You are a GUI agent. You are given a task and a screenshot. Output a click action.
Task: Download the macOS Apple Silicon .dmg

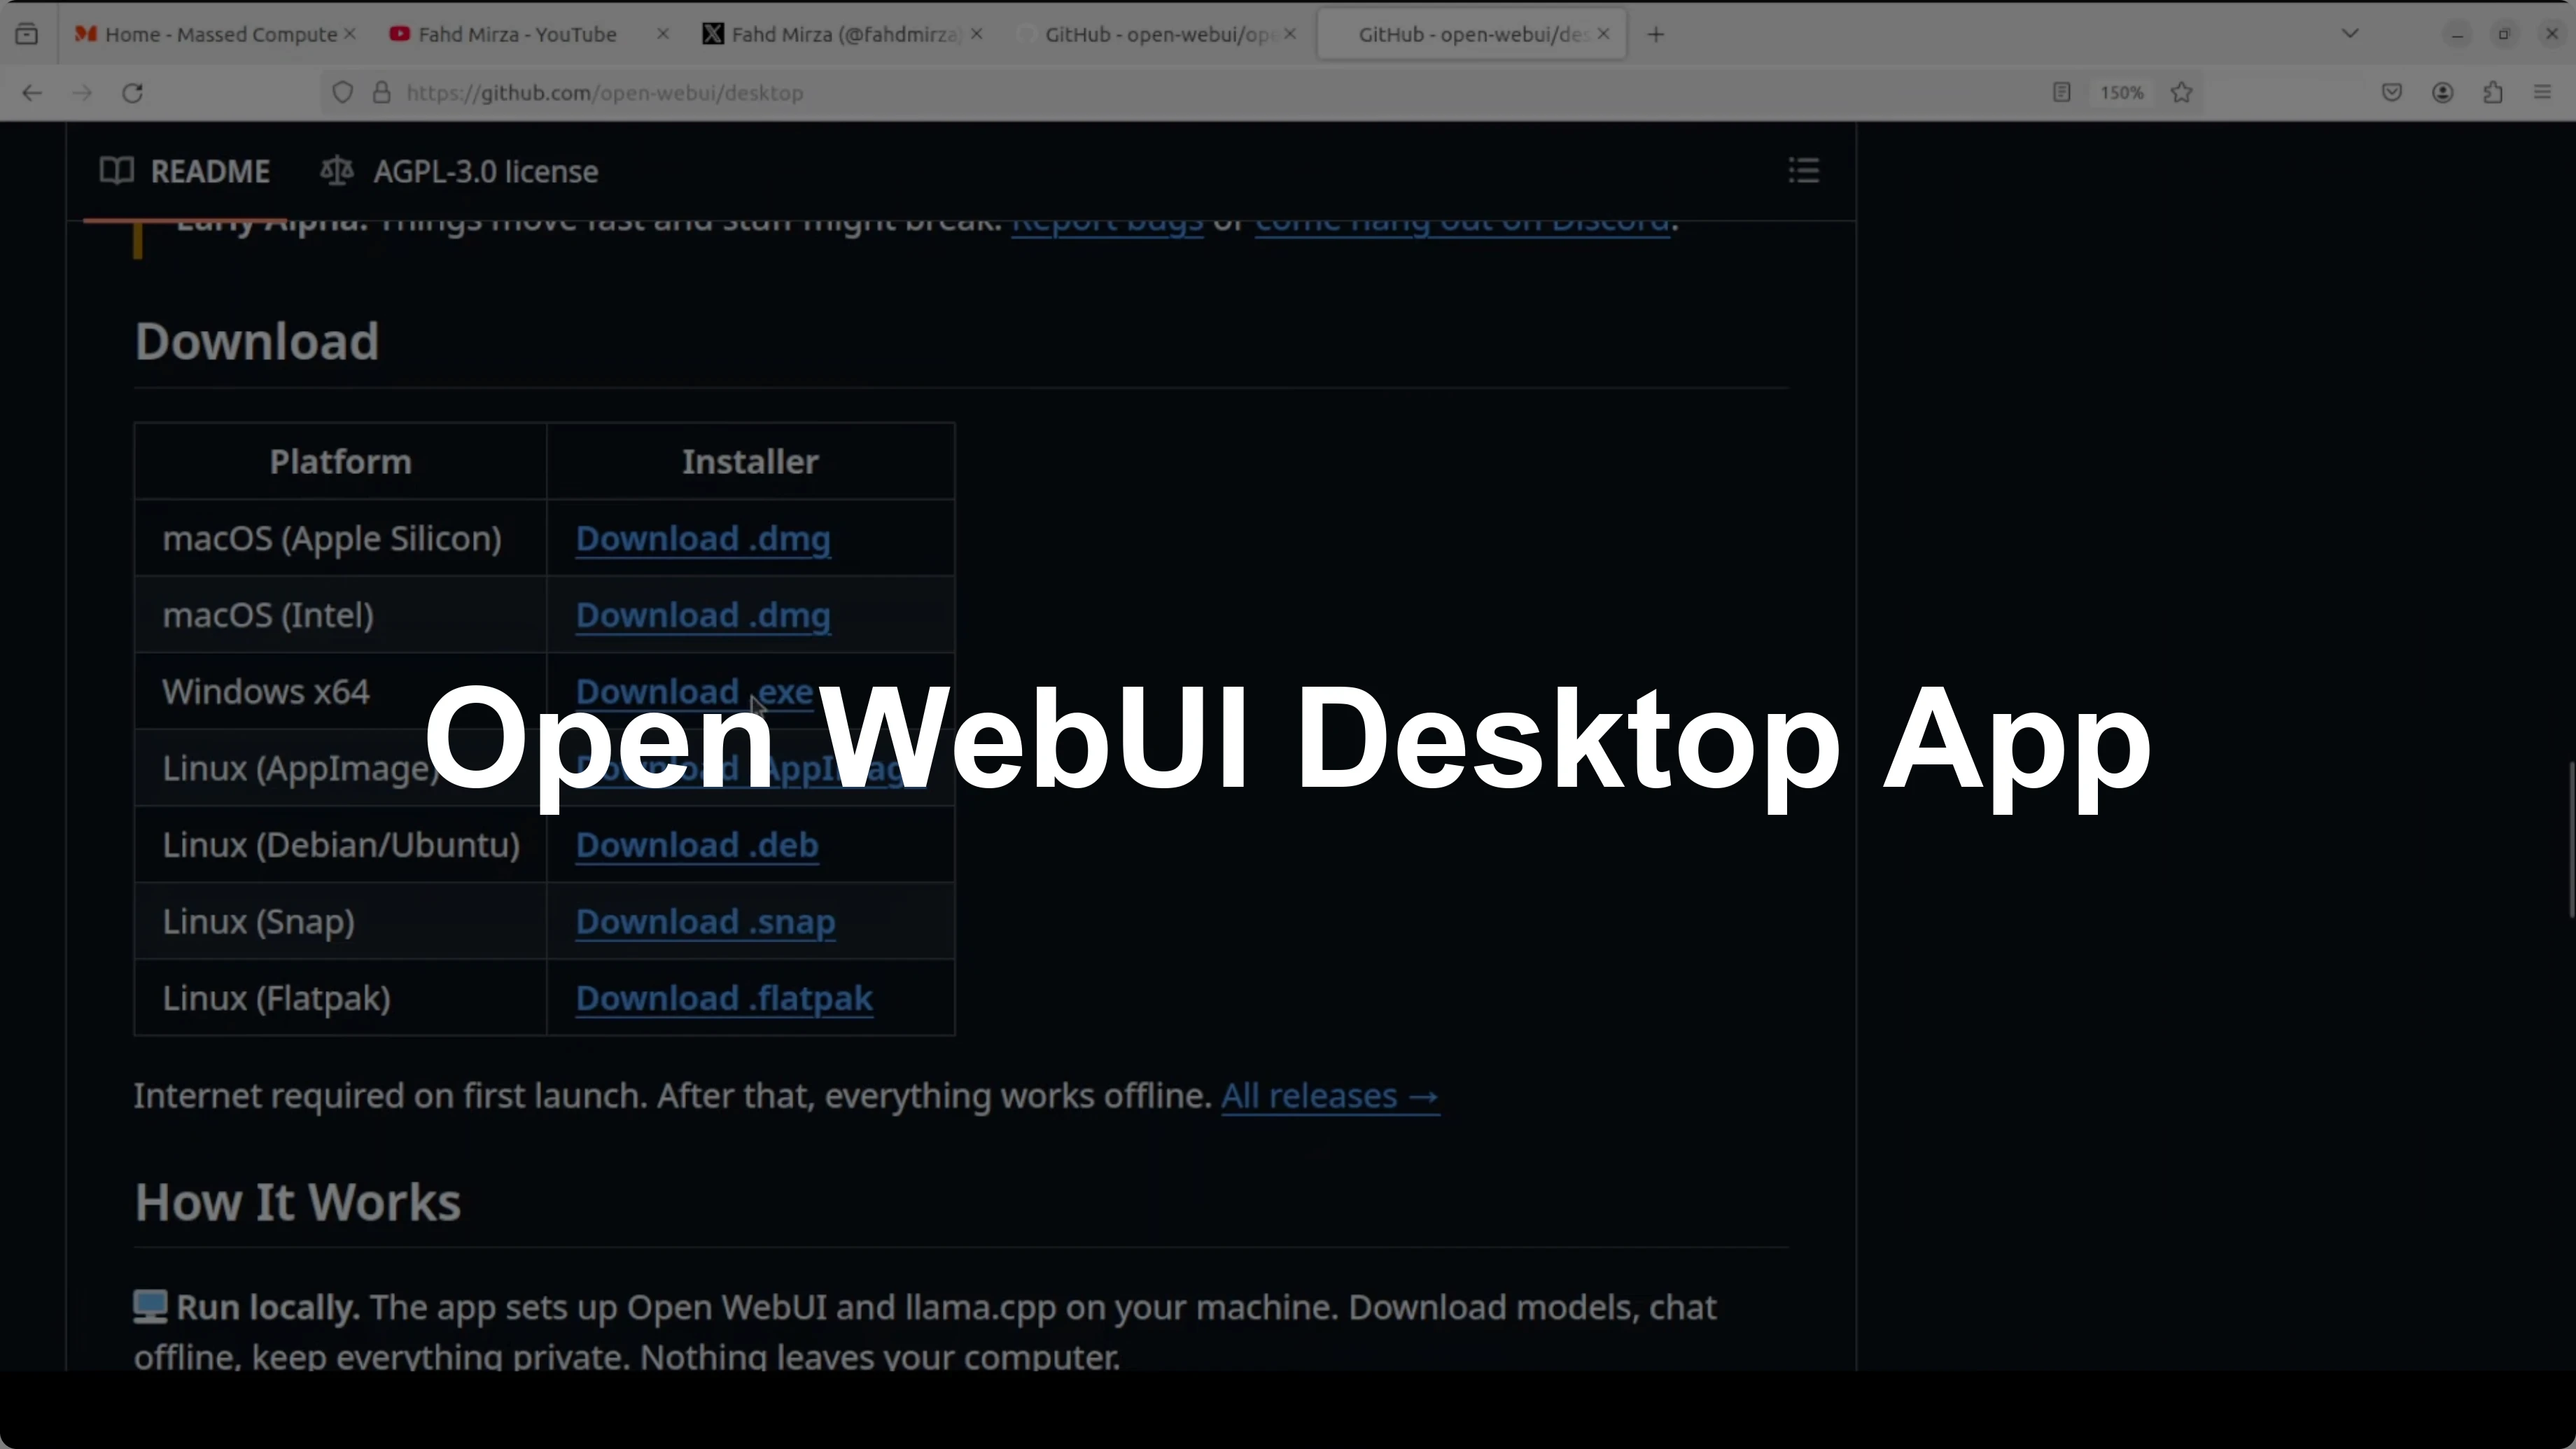point(702,538)
